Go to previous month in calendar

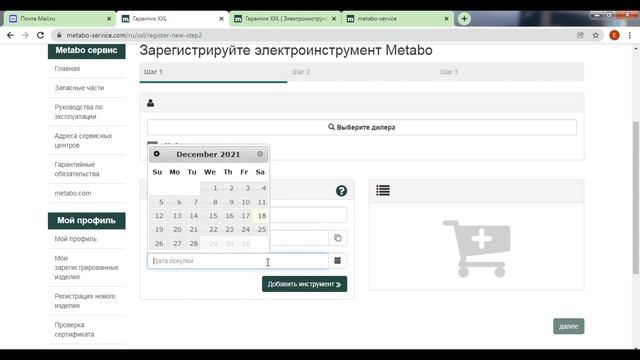[157, 154]
